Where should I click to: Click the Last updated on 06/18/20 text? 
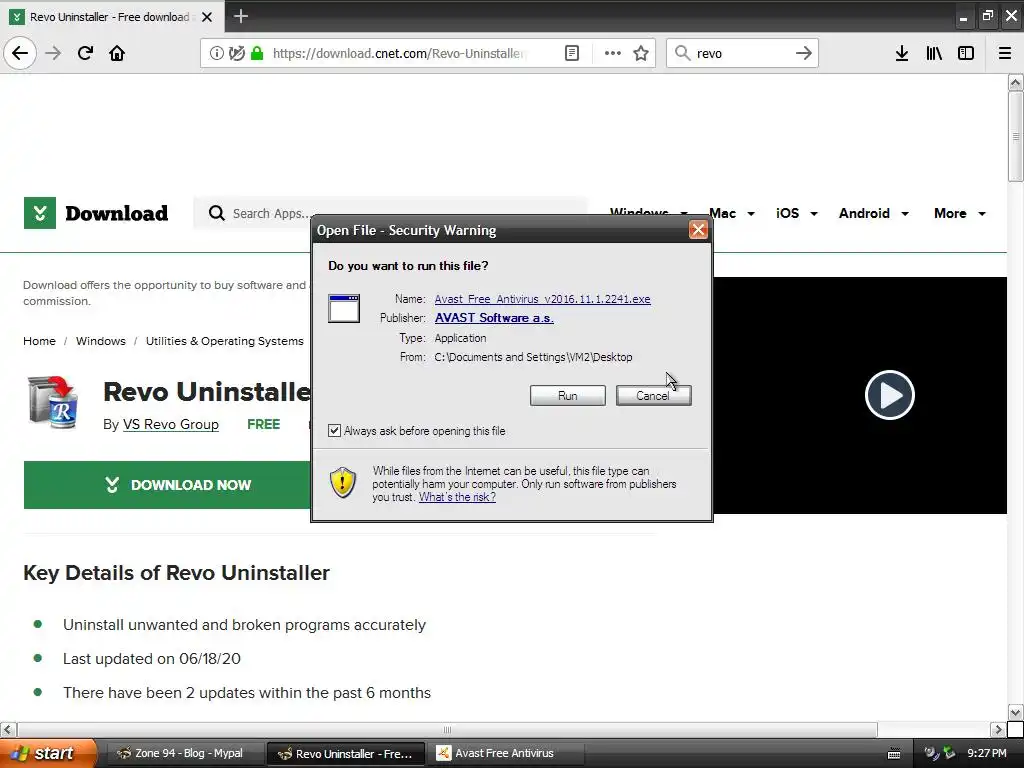pos(152,658)
